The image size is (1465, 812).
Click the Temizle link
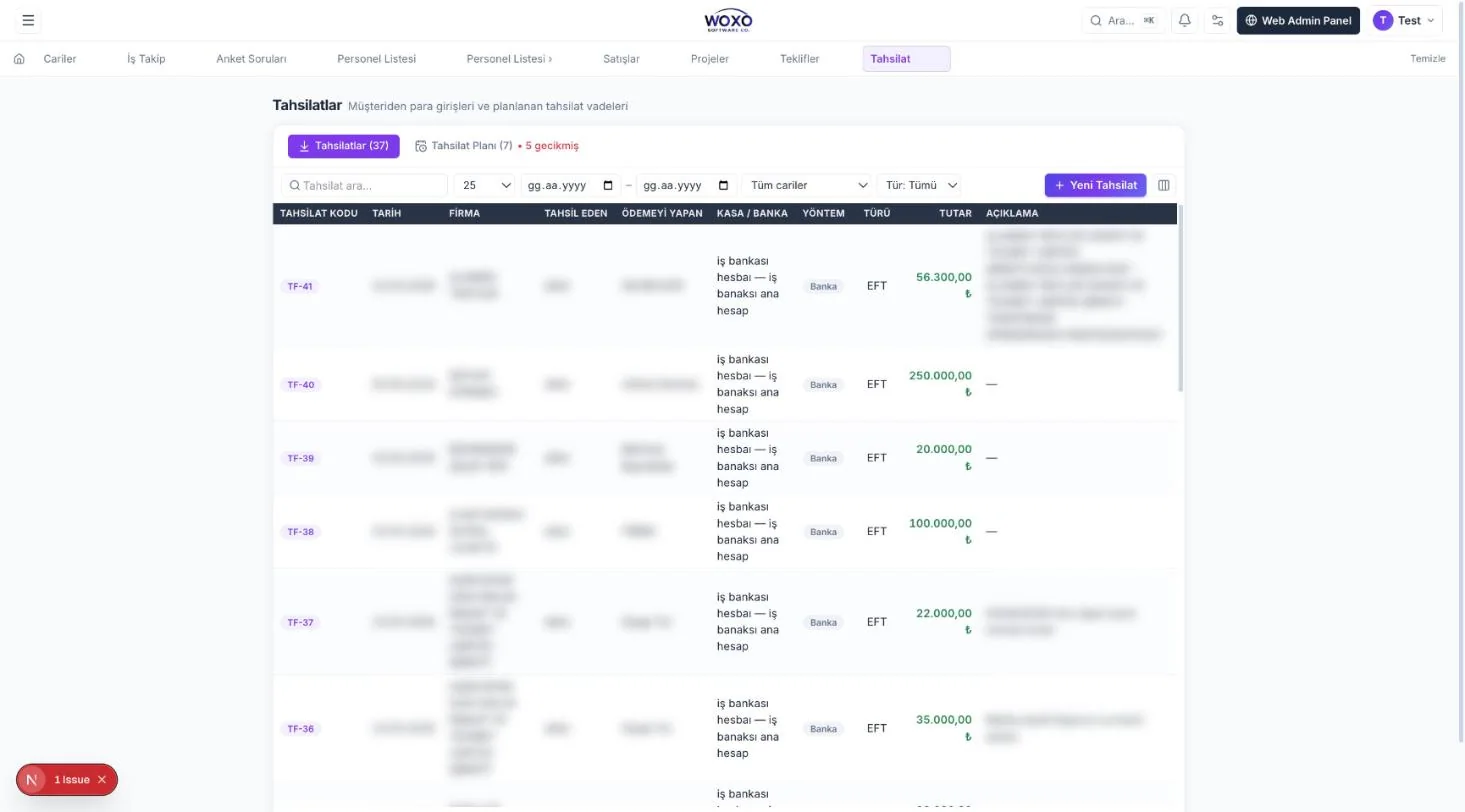tap(1428, 59)
